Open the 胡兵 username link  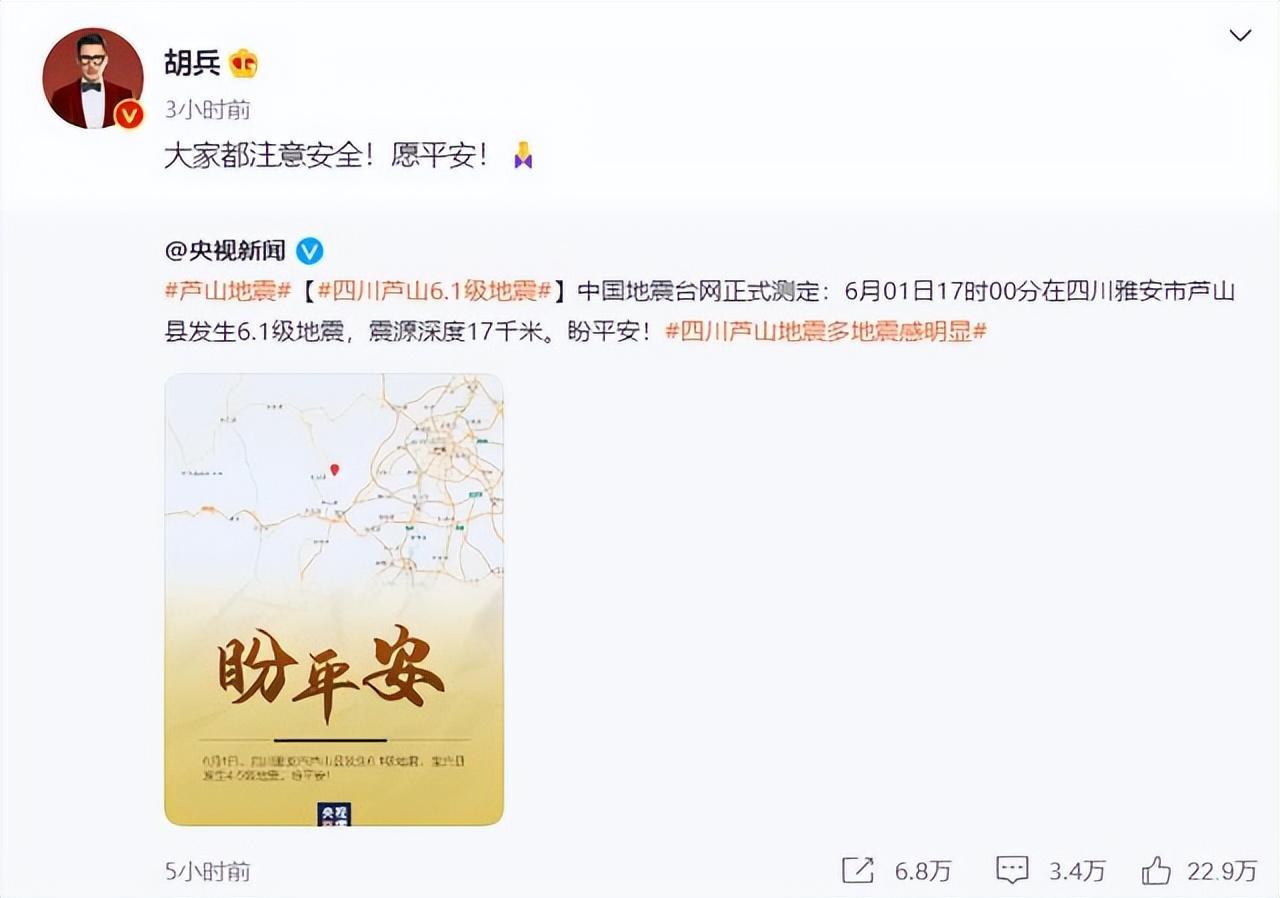click(x=192, y=64)
